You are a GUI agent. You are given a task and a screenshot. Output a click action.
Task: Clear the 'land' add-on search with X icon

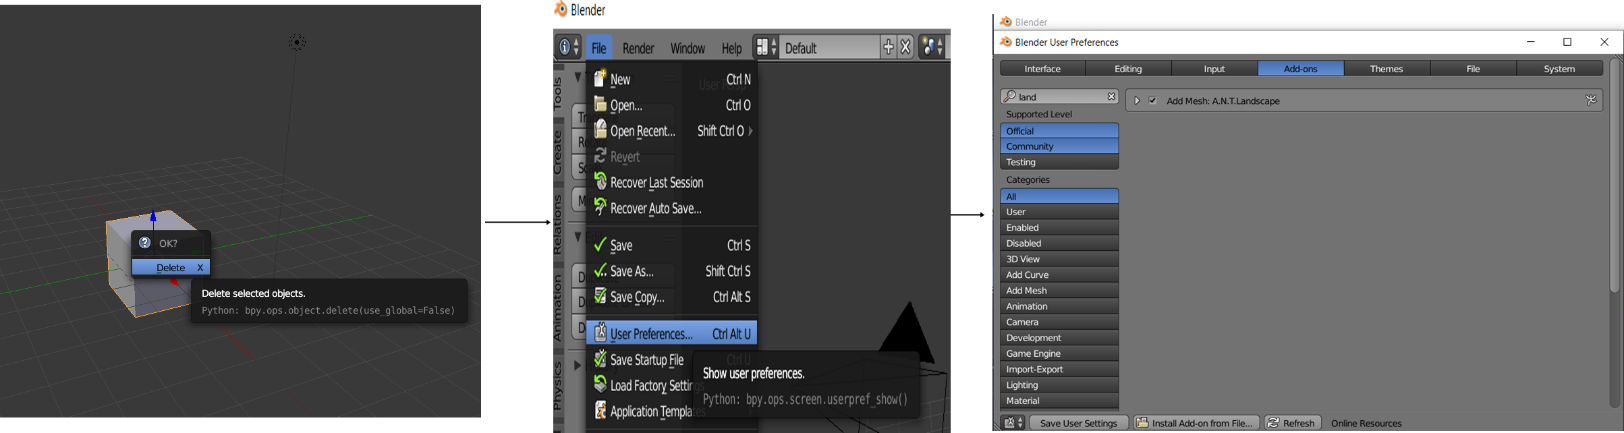tap(1111, 96)
